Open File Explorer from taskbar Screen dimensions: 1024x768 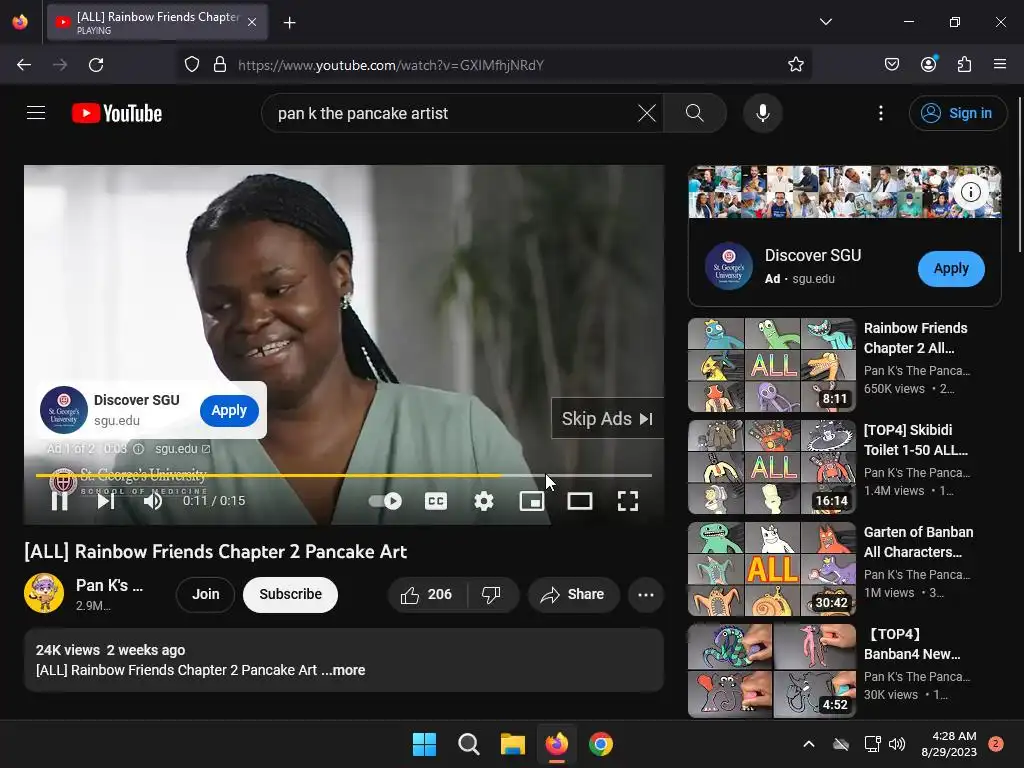513,744
